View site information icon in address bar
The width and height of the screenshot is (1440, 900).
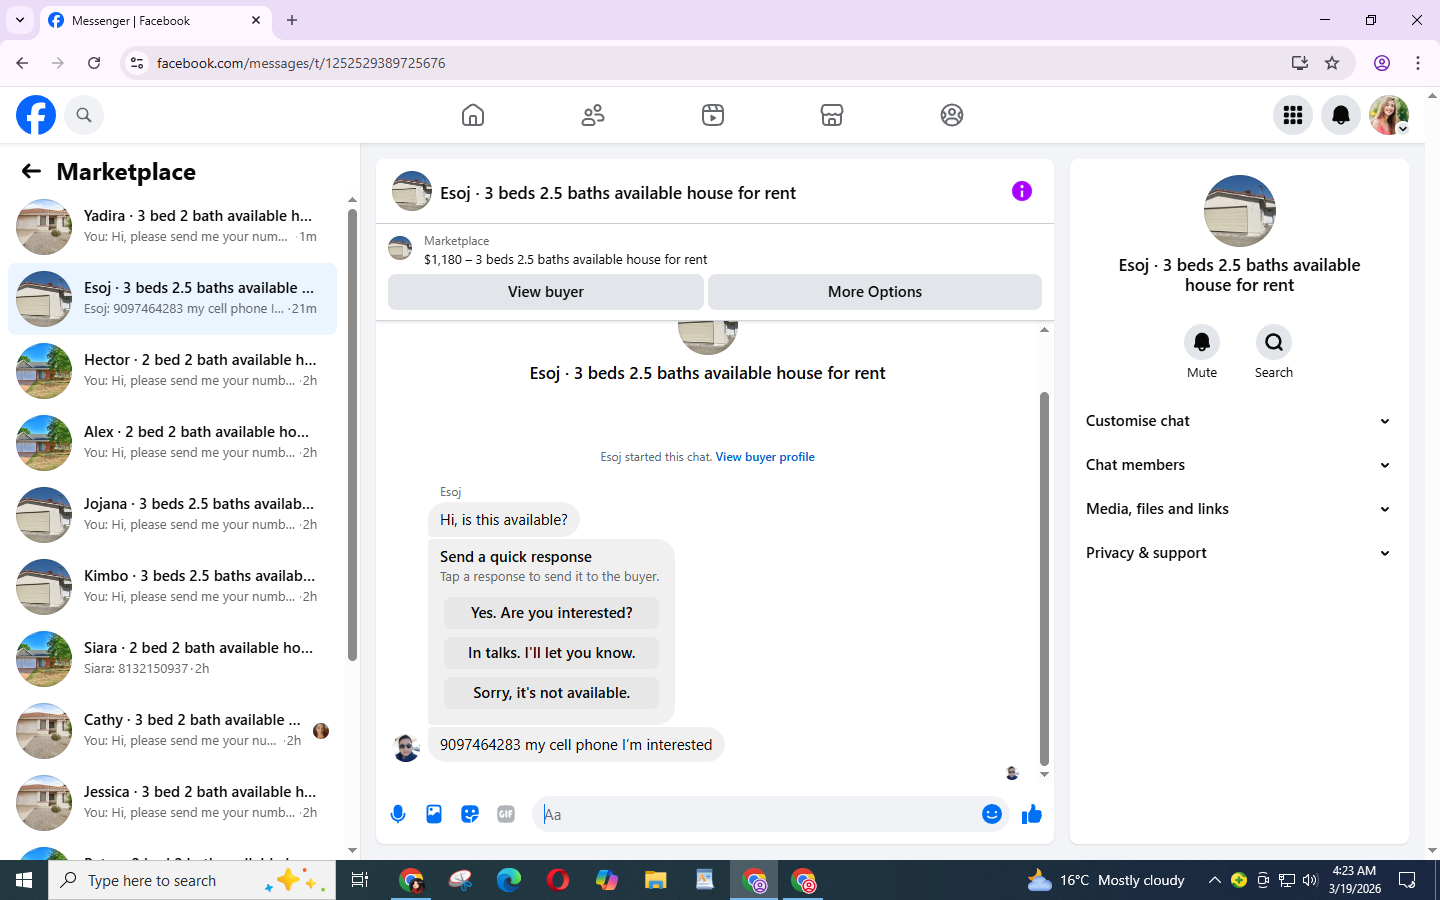click(137, 63)
